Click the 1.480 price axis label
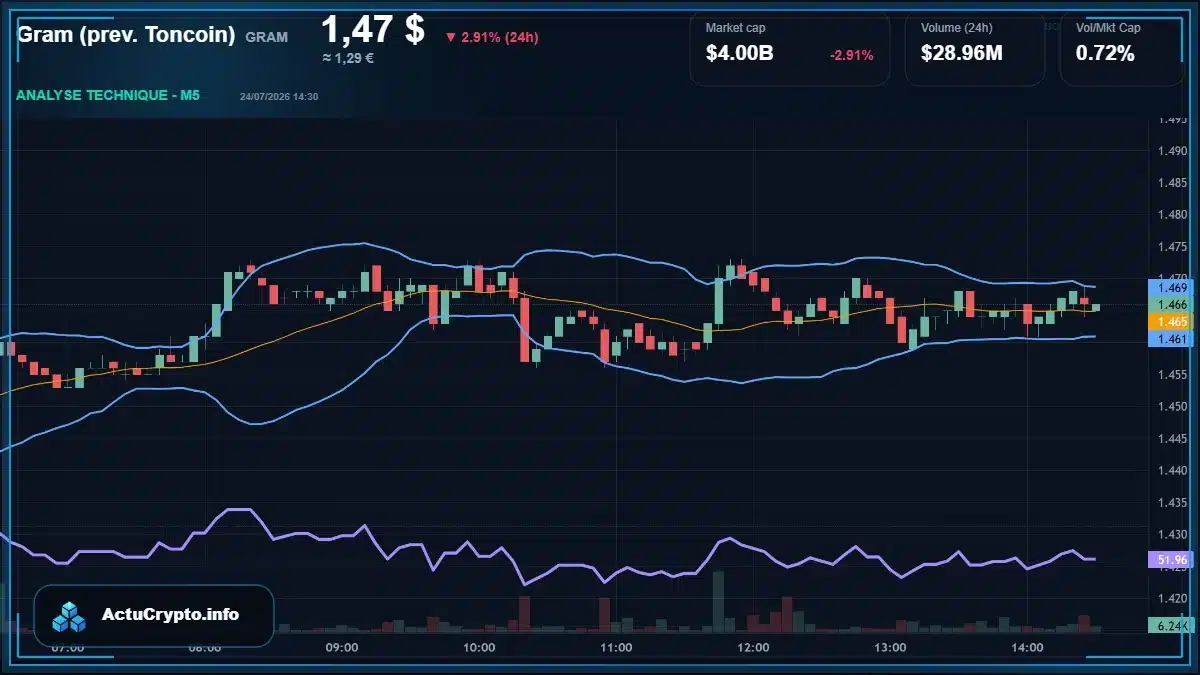The width and height of the screenshot is (1200, 675). click(1171, 215)
